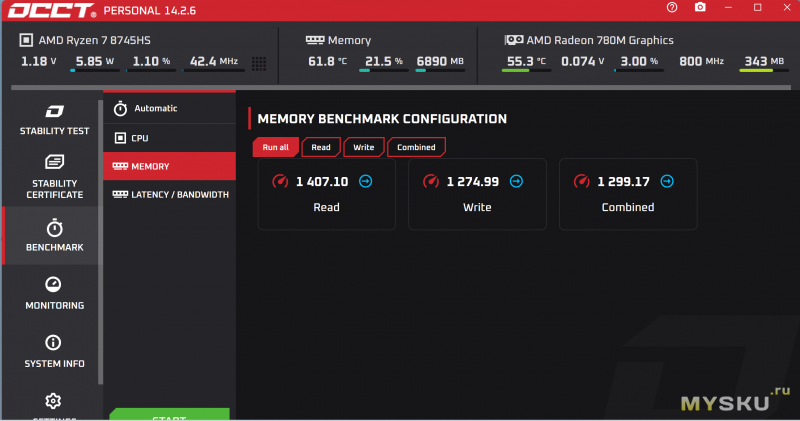Open the help question mark icon
The image size is (800, 421).
point(672,7)
